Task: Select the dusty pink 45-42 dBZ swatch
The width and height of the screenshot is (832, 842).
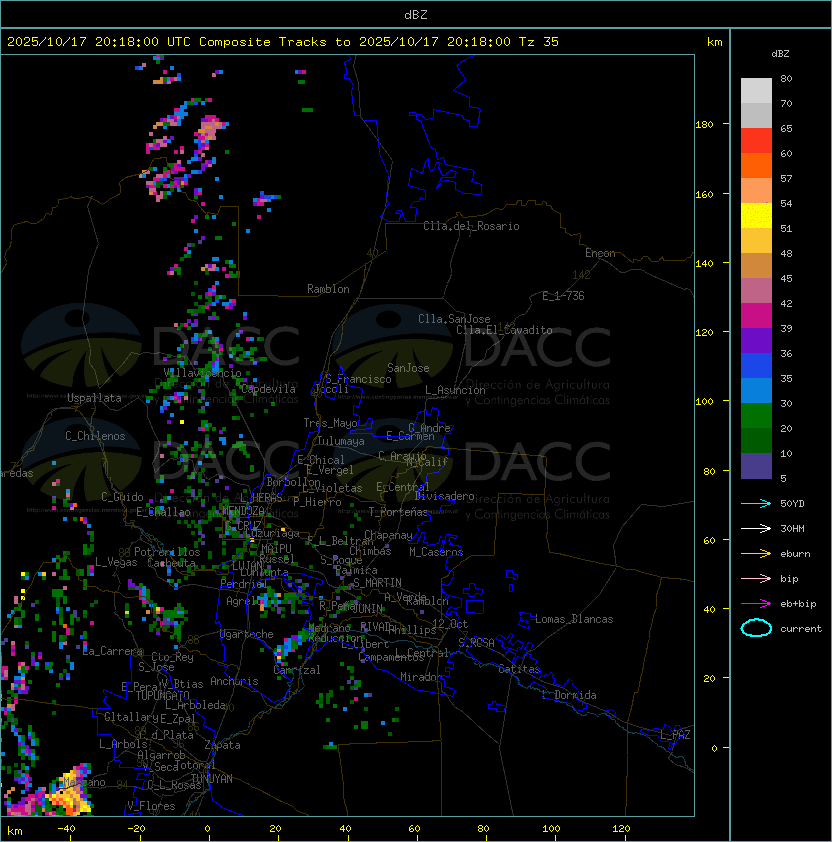Action: click(x=756, y=291)
